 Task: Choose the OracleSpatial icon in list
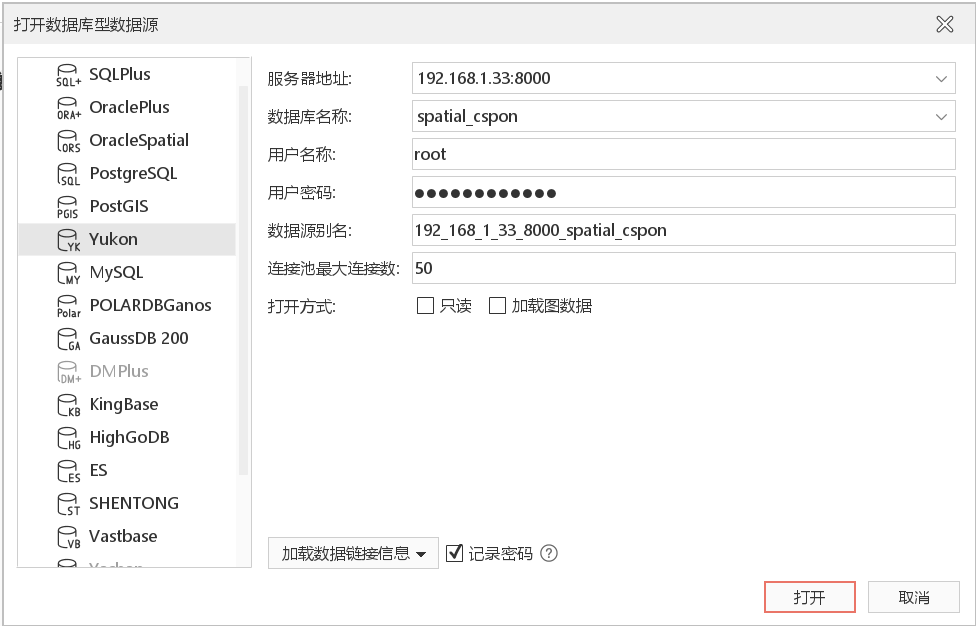[68, 141]
